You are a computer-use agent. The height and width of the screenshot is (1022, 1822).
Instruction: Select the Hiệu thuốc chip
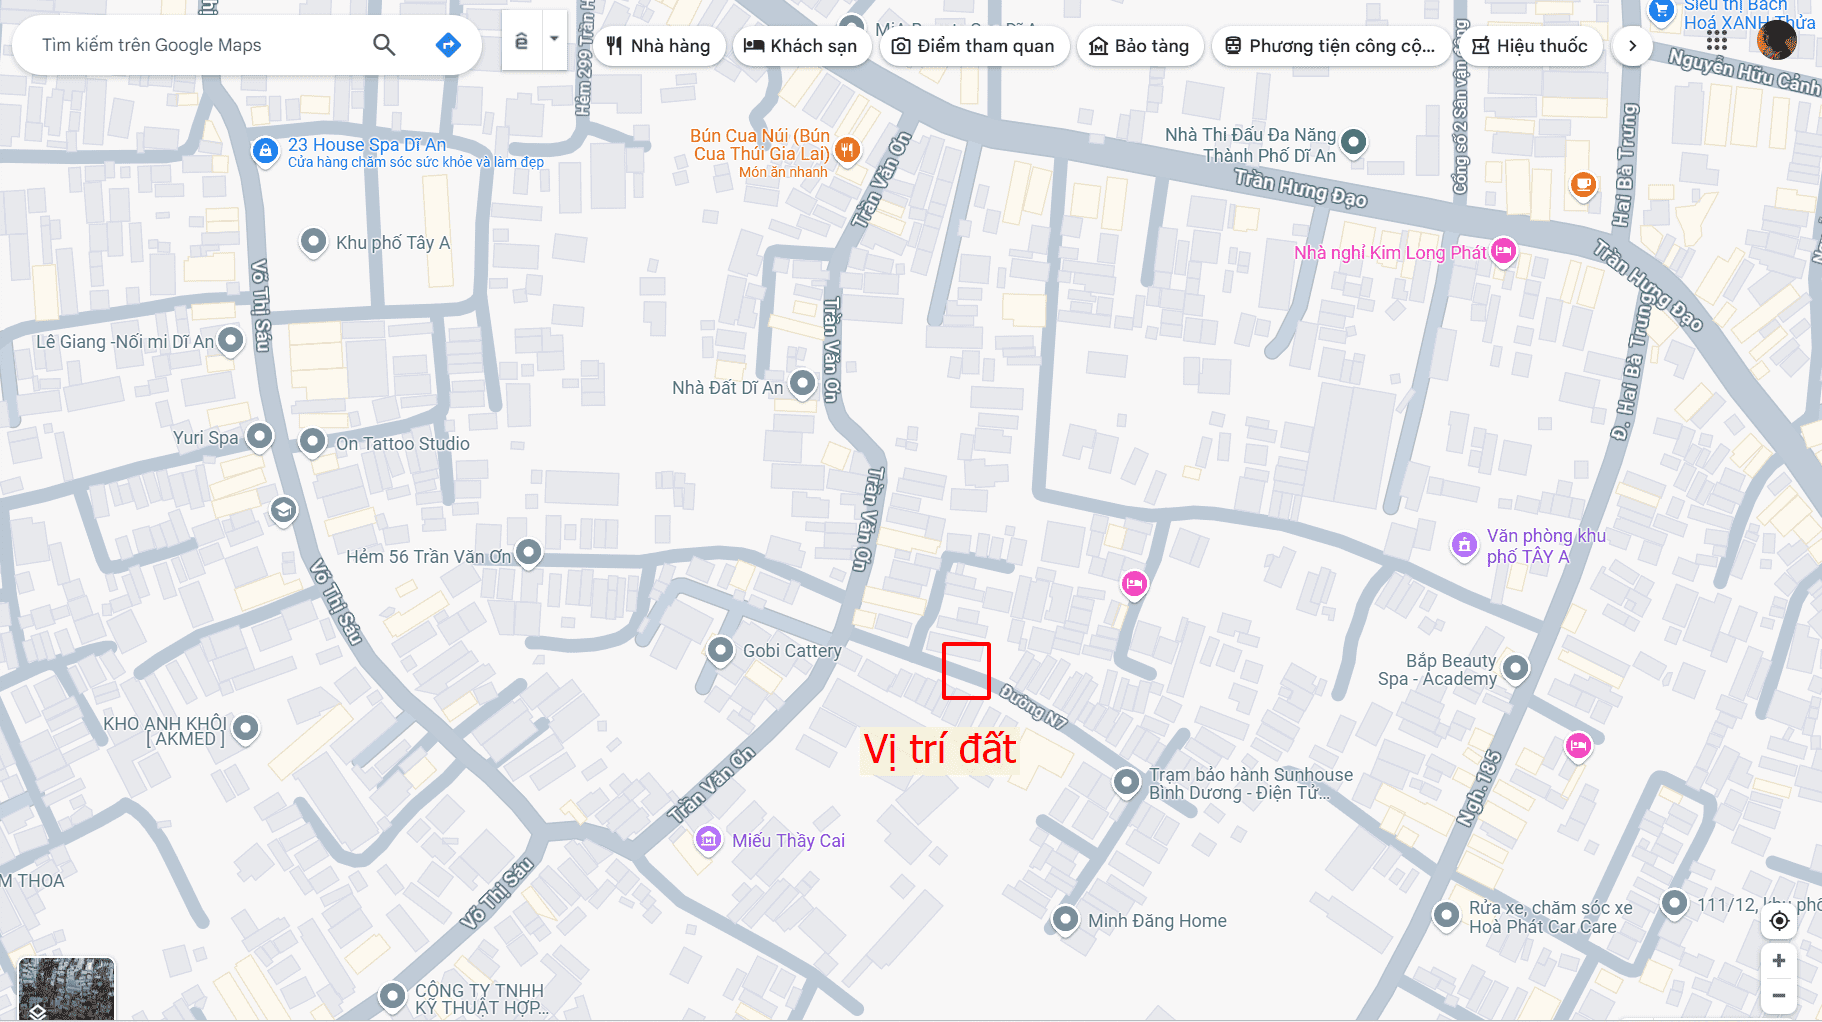click(x=1530, y=46)
